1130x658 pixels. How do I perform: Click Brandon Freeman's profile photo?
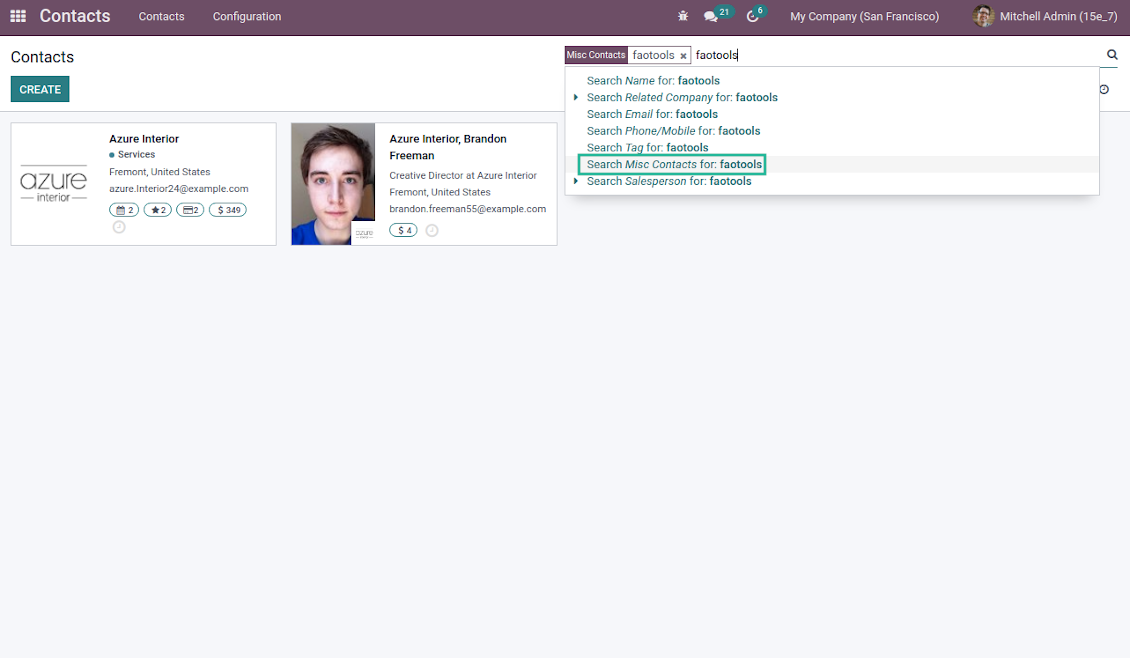(333, 184)
